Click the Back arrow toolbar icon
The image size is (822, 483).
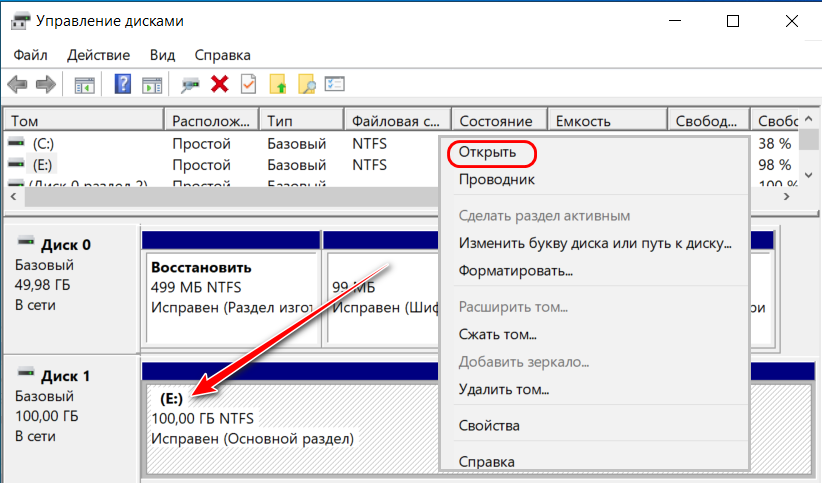[x=18, y=84]
